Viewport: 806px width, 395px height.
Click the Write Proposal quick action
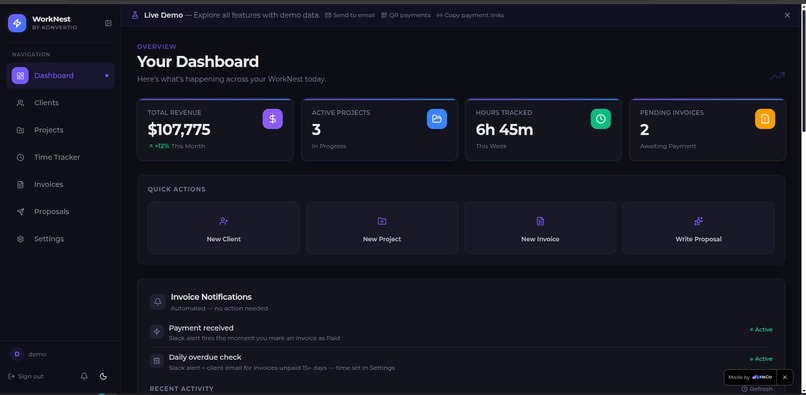[699, 227]
